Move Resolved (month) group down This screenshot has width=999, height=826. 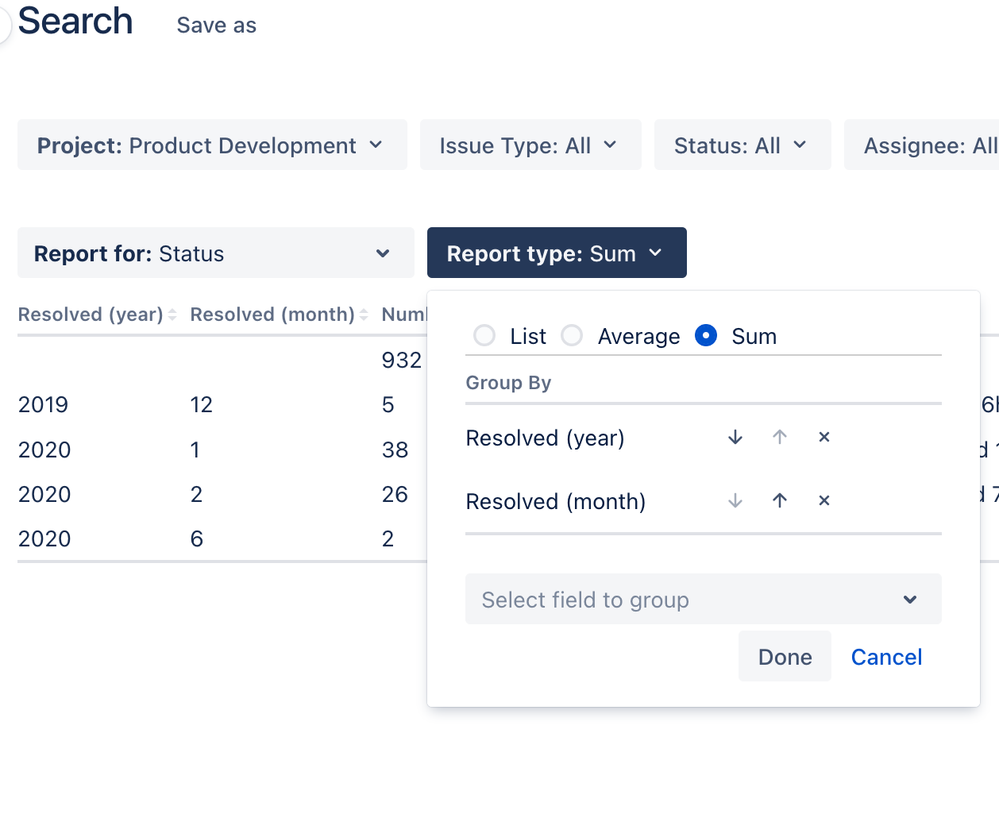click(735, 501)
